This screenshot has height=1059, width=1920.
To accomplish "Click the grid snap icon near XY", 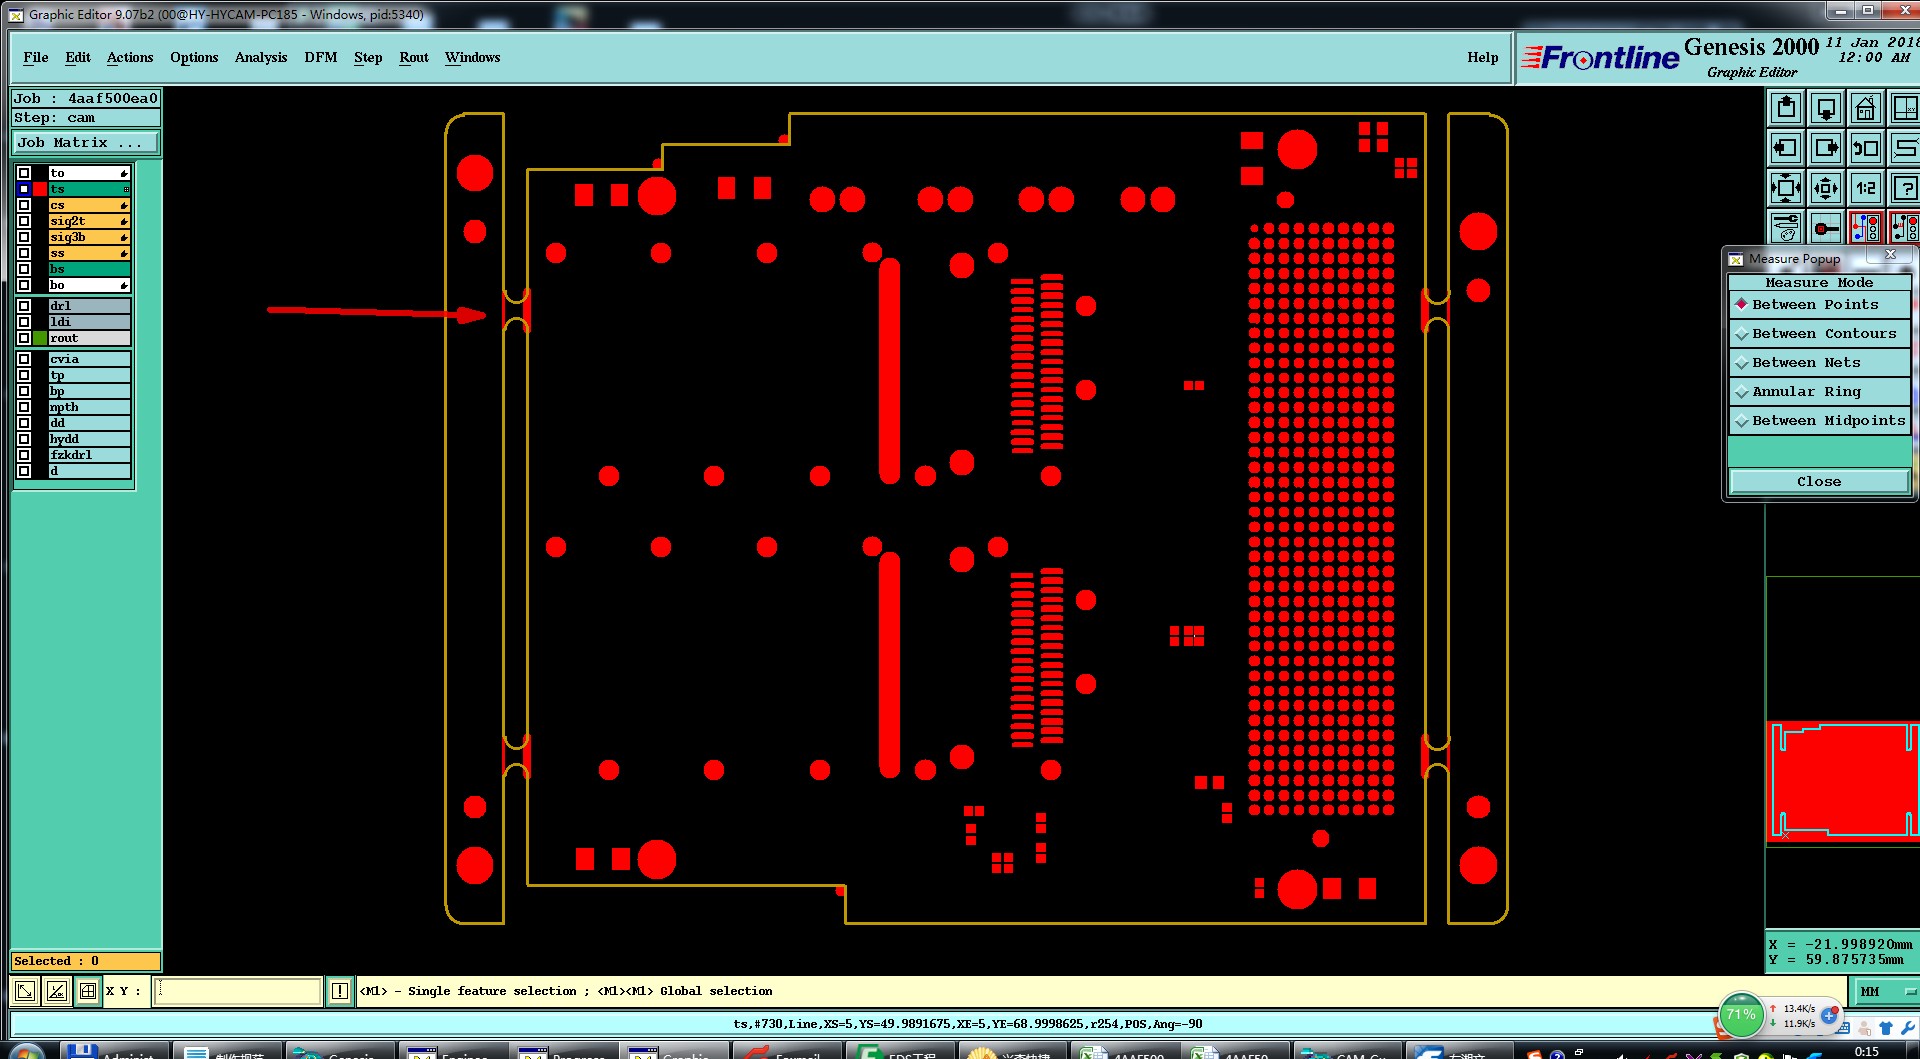I will pos(88,991).
